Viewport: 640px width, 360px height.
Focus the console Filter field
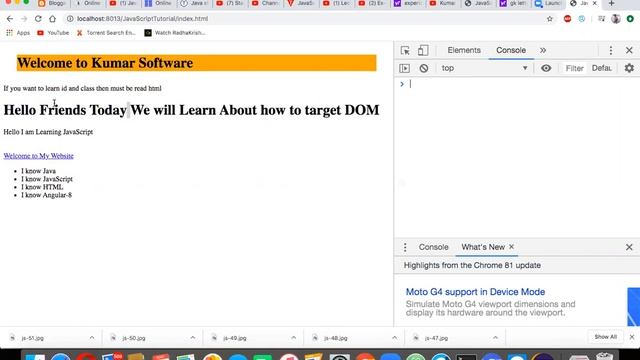(574, 68)
